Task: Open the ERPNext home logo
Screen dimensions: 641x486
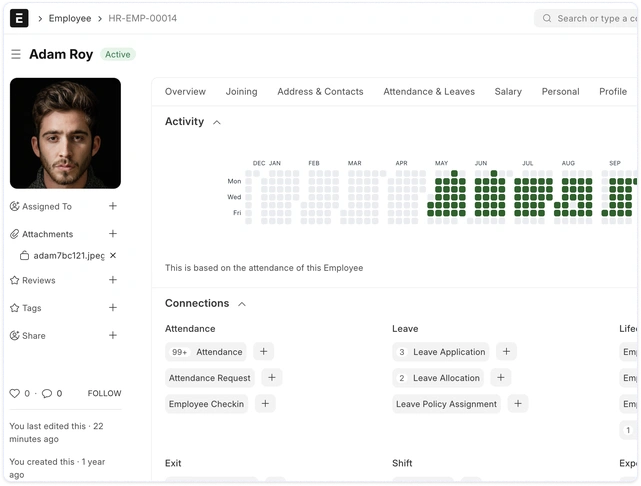Action: click(x=19, y=18)
